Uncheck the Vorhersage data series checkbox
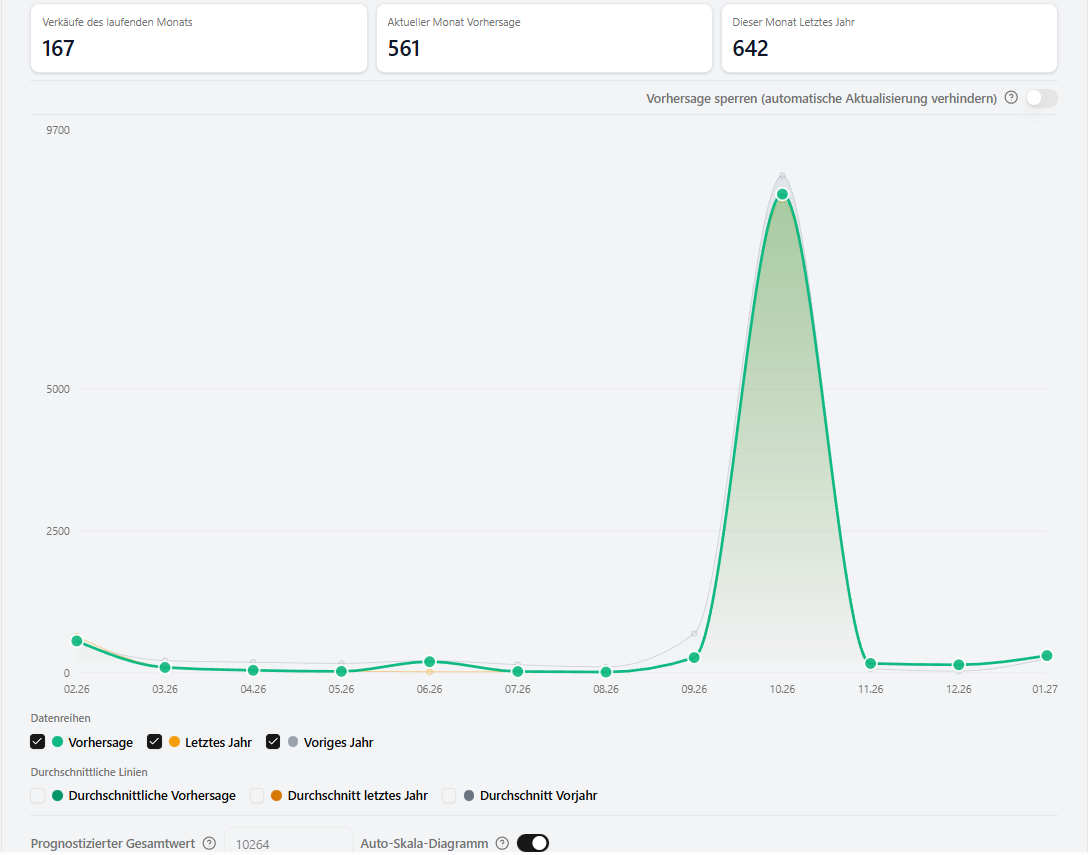Screen dimensions: 1088x855 (37, 742)
